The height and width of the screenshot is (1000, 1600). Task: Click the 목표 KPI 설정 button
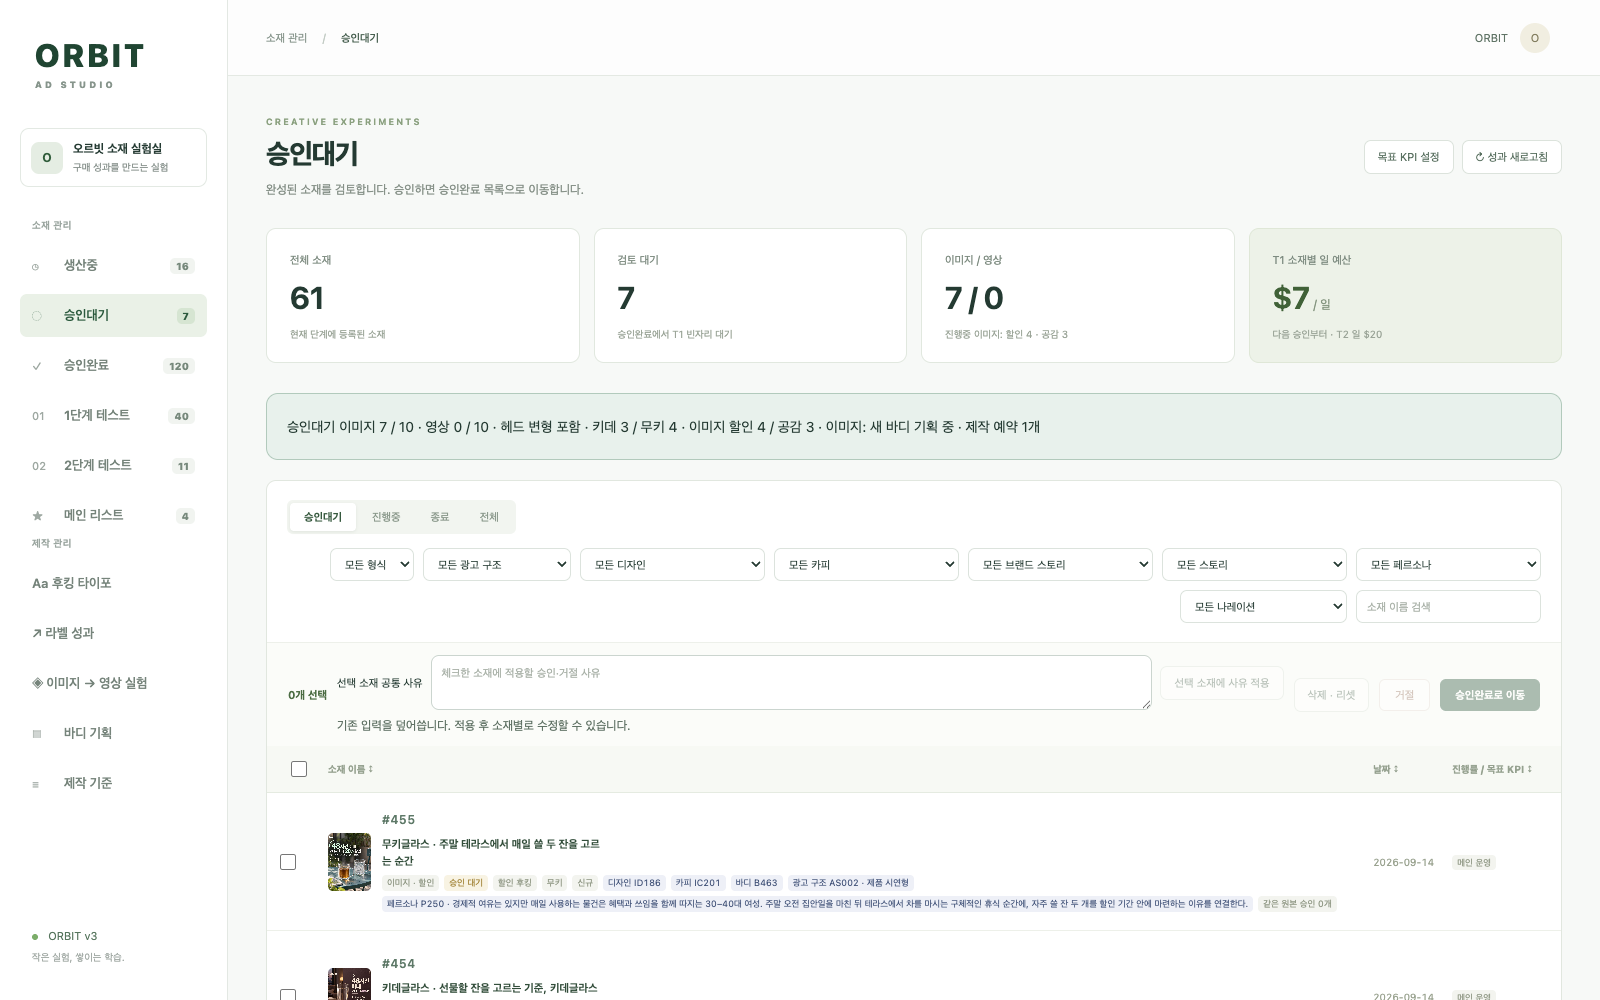tap(1408, 157)
